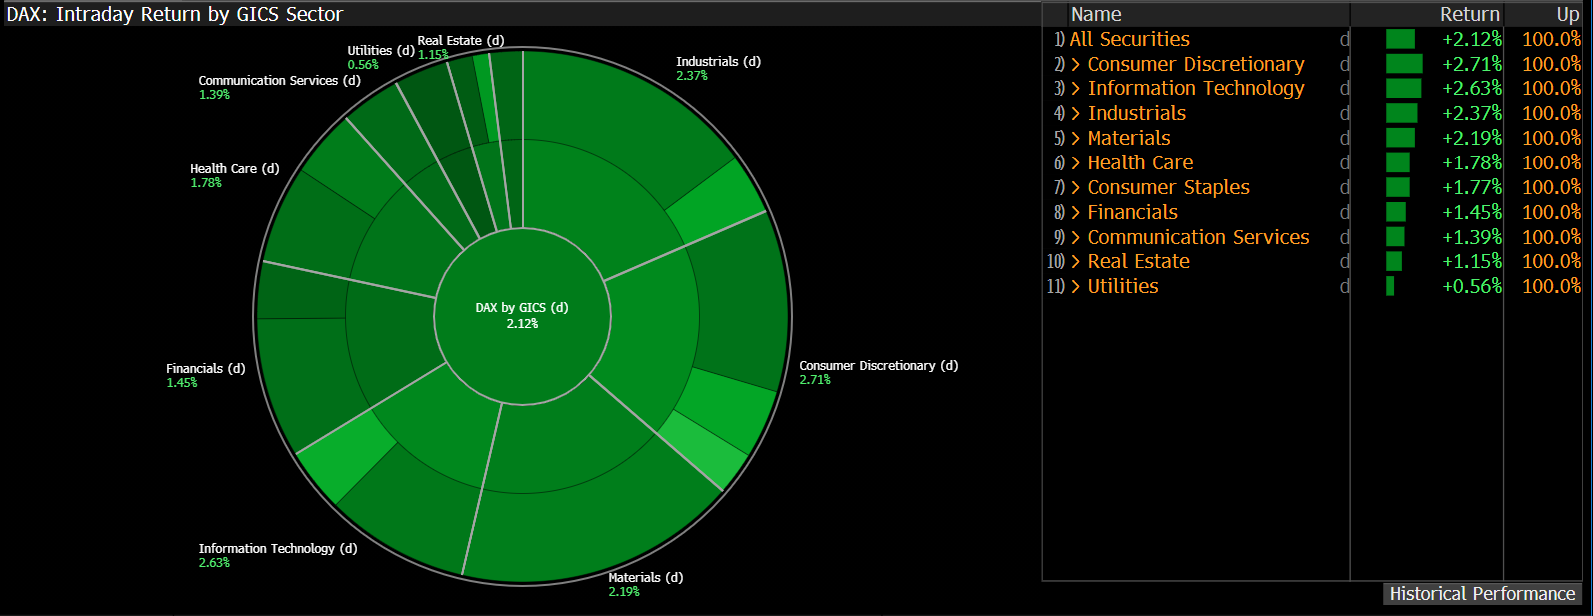Click the Consumer Discretionary (d) chart label

point(878,366)
